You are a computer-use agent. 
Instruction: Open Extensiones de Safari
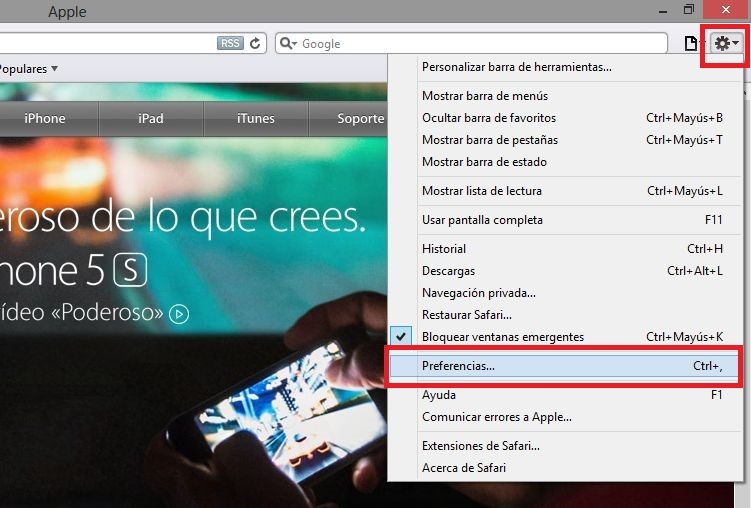coord(480,446)
